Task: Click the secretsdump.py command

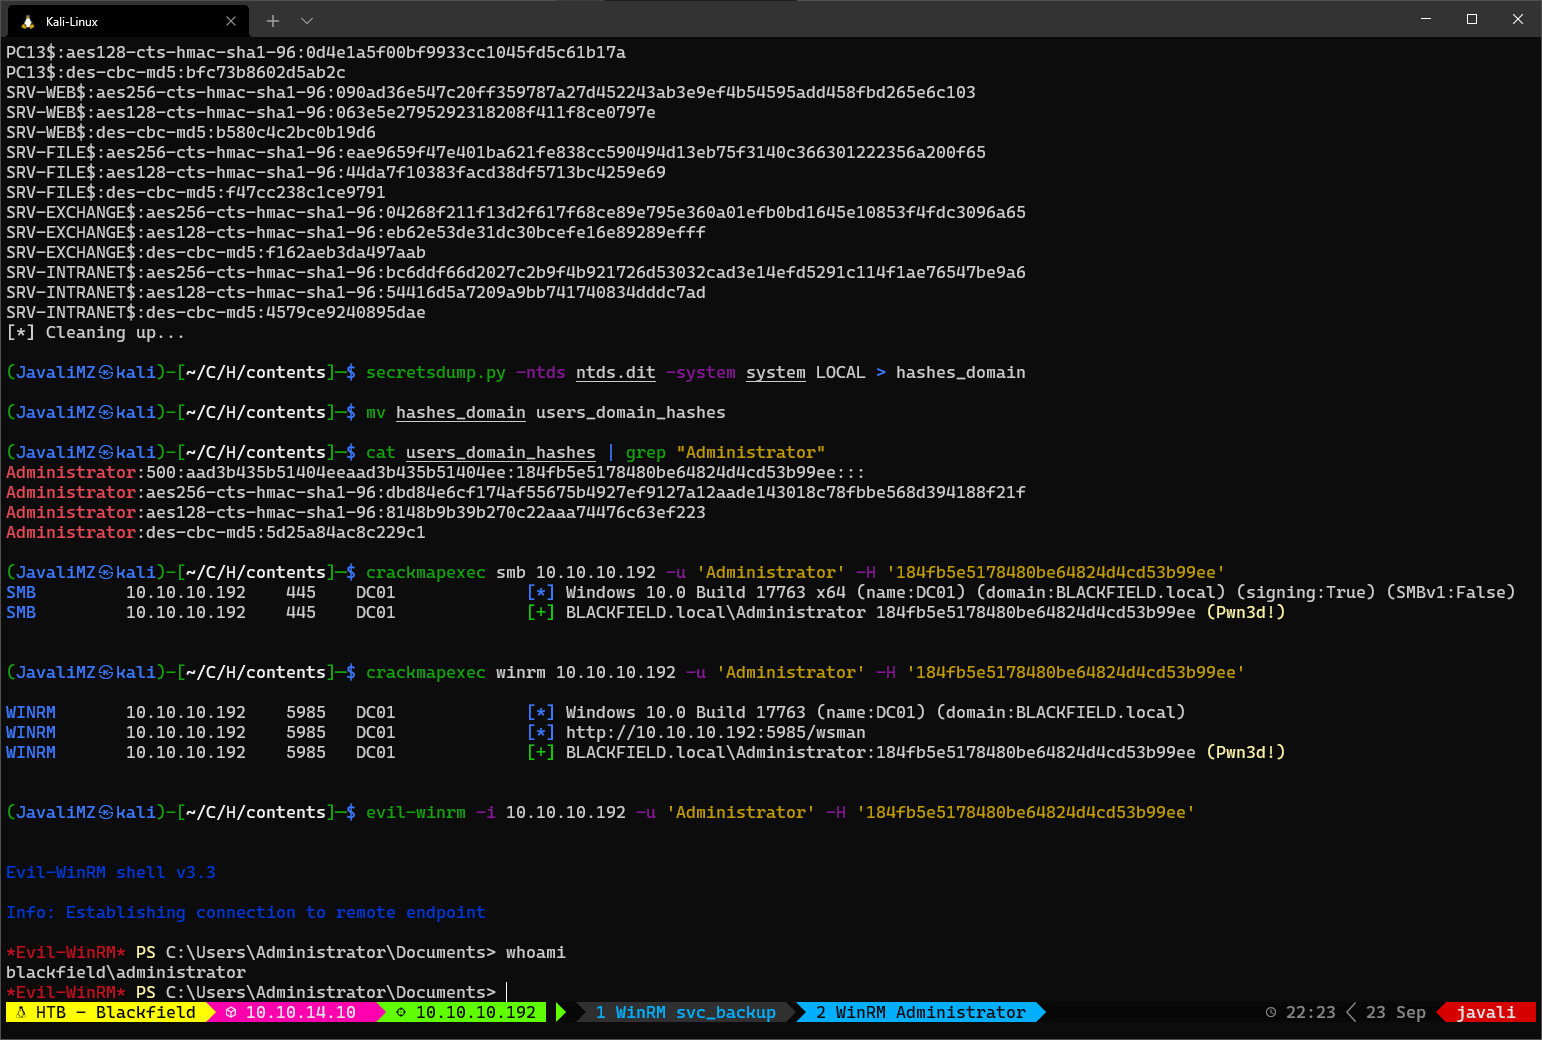Action: point(436,372)
